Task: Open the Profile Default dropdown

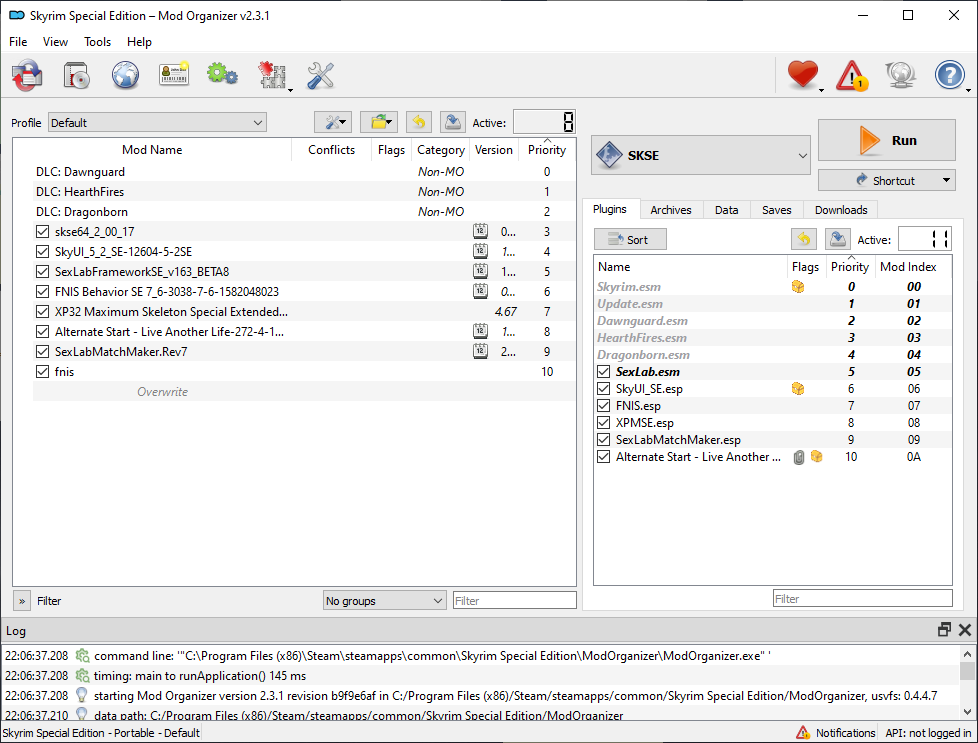Action: point(157,122)
